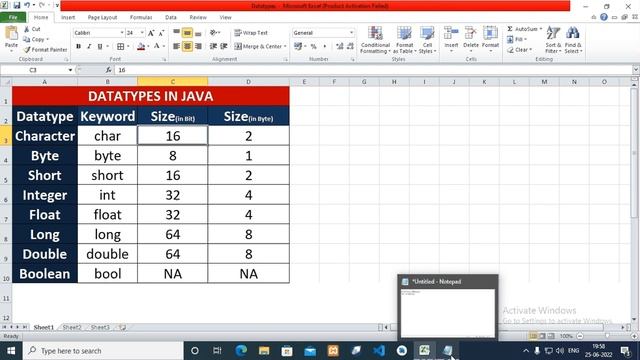Open the Clear dropdown in Editing group
Image resolution: width=640 pixels, height=360 pixels.
519,50
